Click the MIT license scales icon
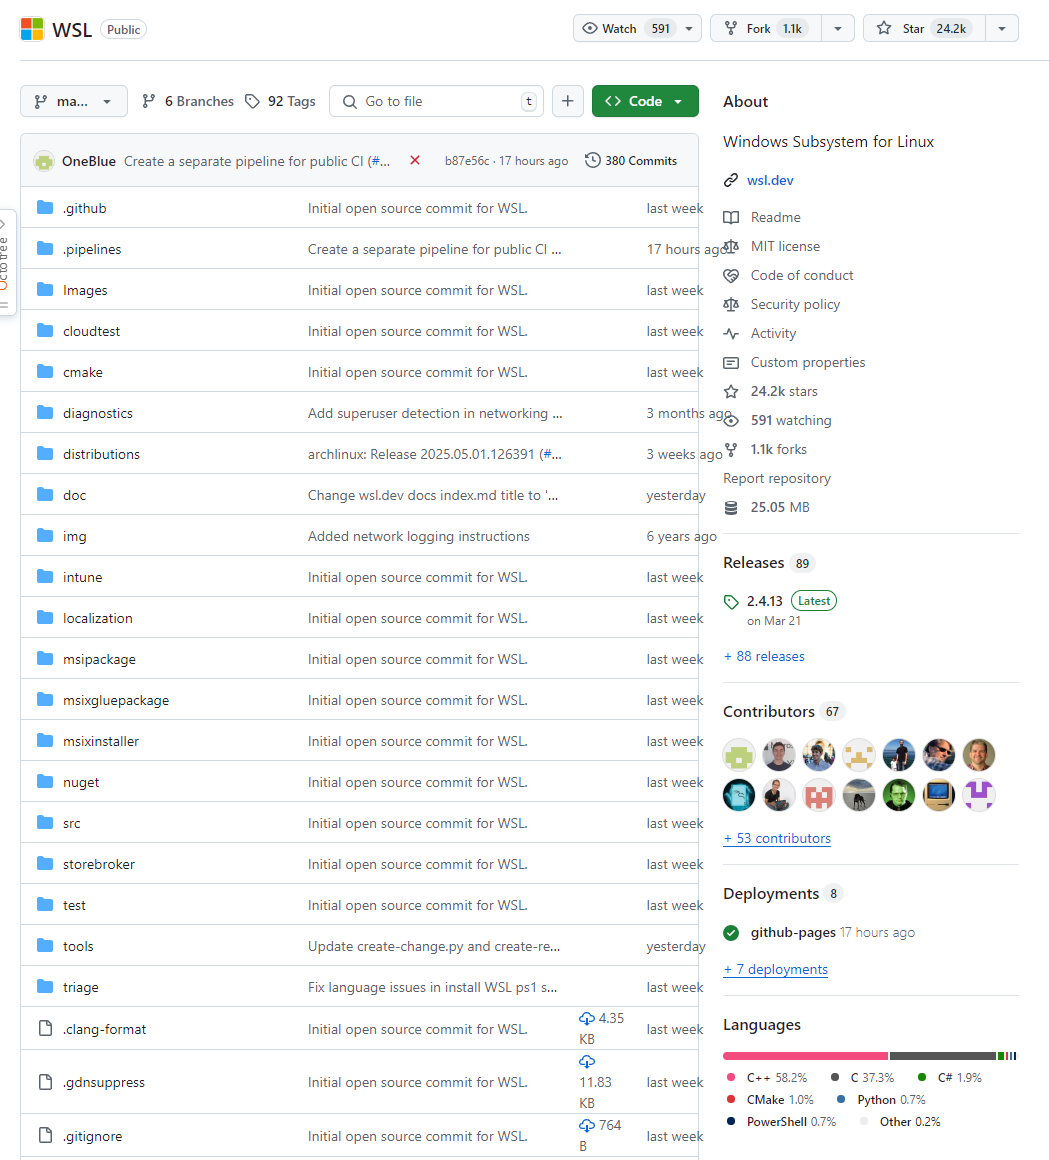1049x1160 pixels. click(731, 246)
